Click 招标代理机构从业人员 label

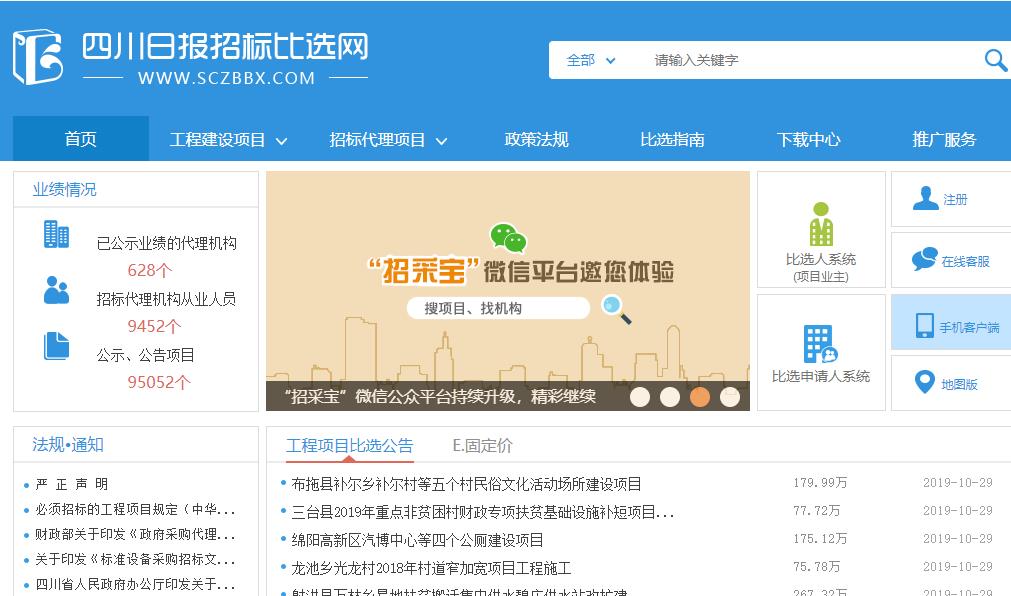click(166, 299)
